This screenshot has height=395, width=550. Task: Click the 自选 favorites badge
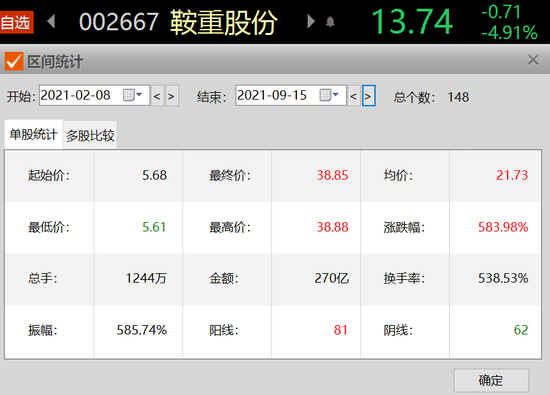tap(16, 22)
